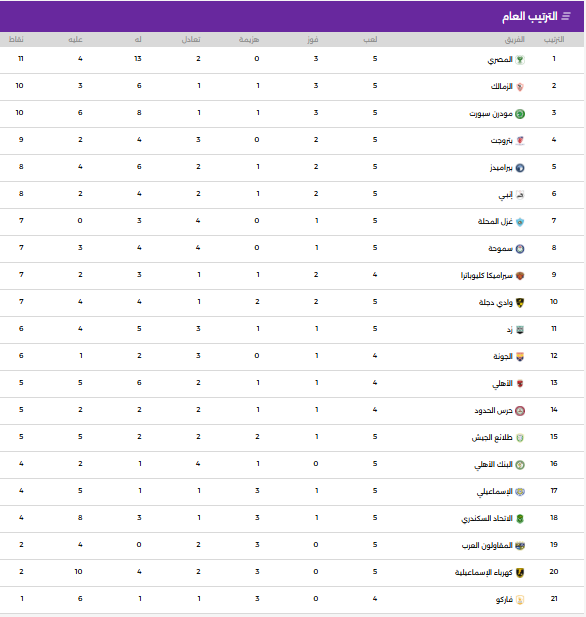Screen dimensions: 586x617
Task: Click مودرن سبورت's 8 goals-for value
Action: [x=139, y=113]
